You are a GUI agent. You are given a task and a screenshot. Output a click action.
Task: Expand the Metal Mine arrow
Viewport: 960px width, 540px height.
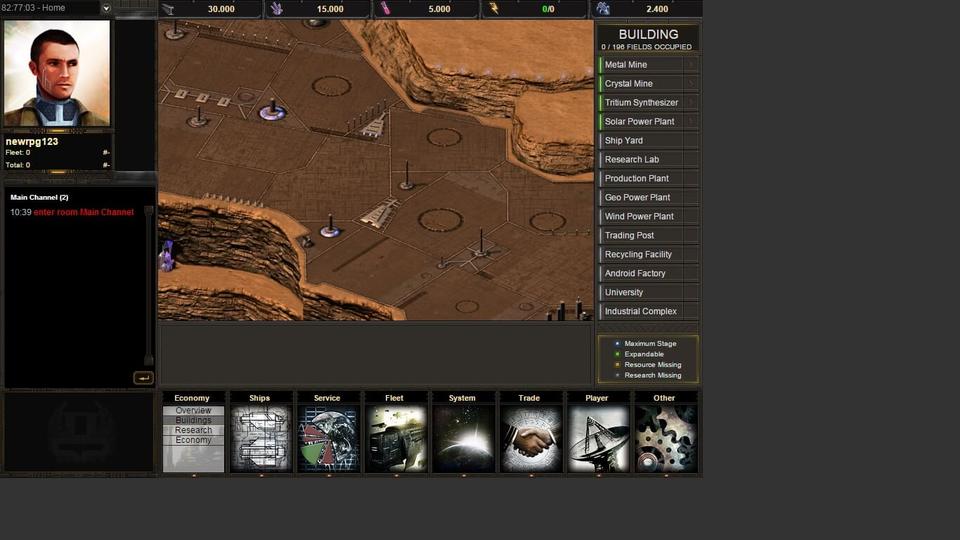(691, 65)
